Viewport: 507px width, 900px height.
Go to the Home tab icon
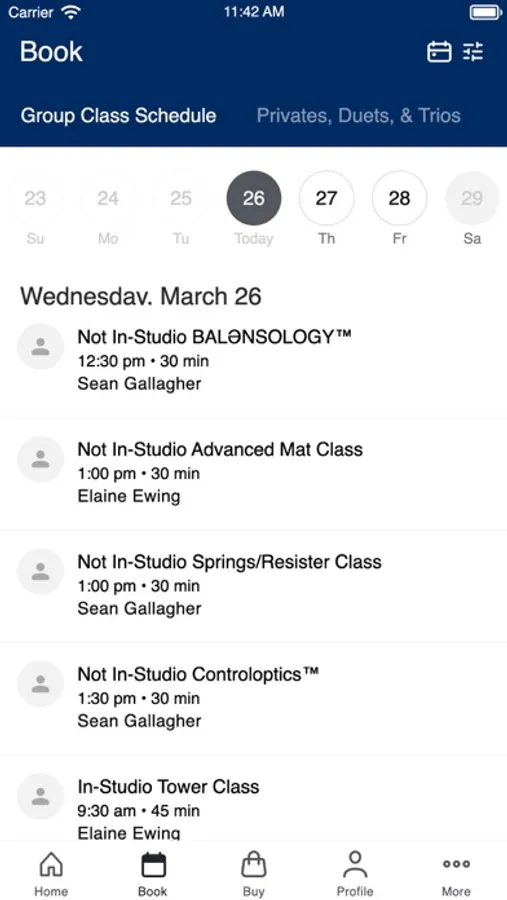(51, 864)
